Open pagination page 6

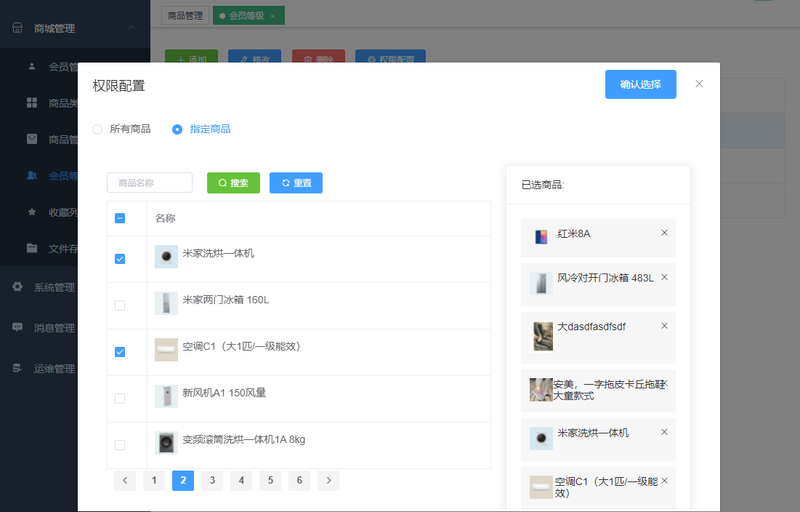(299, 480)
